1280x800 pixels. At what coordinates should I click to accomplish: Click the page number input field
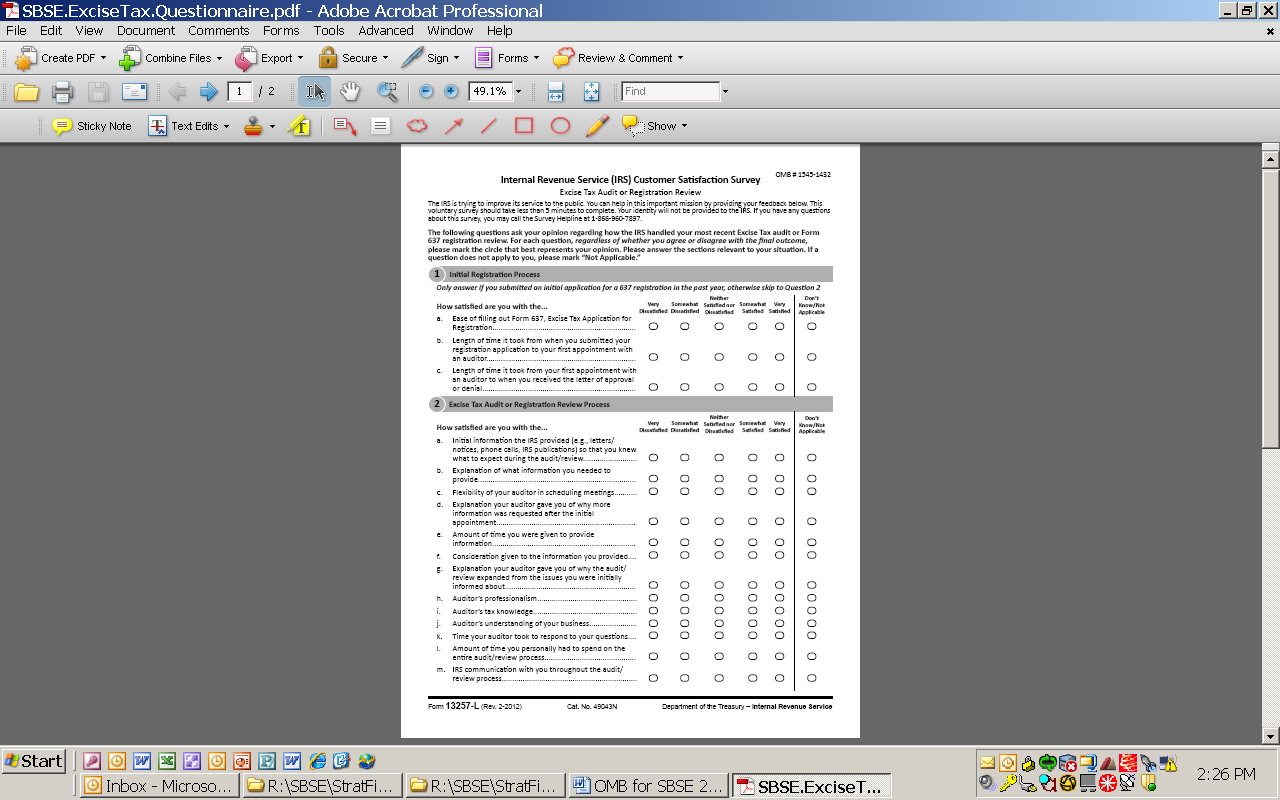tap(240, 92)
